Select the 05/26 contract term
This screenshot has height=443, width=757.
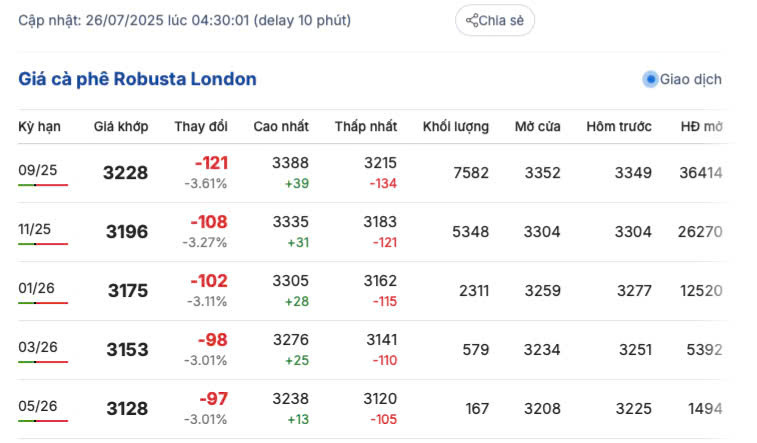pyautogui.click(x=38, y=406)
